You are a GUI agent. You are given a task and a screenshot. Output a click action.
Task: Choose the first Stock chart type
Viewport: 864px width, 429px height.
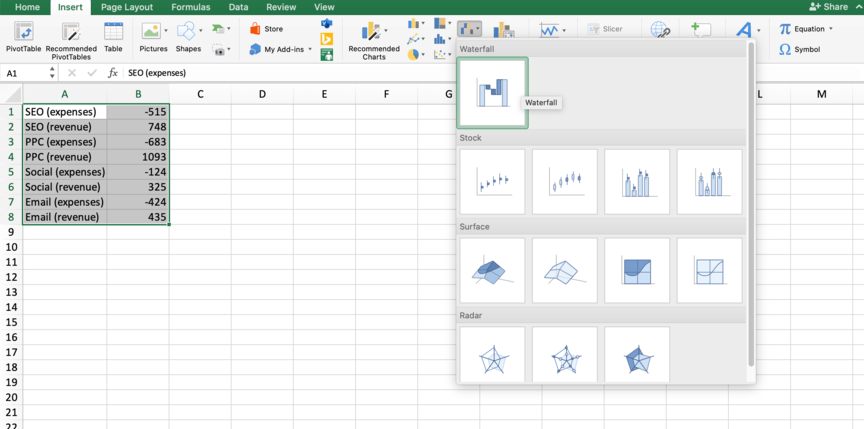click(x=492, y=181)
